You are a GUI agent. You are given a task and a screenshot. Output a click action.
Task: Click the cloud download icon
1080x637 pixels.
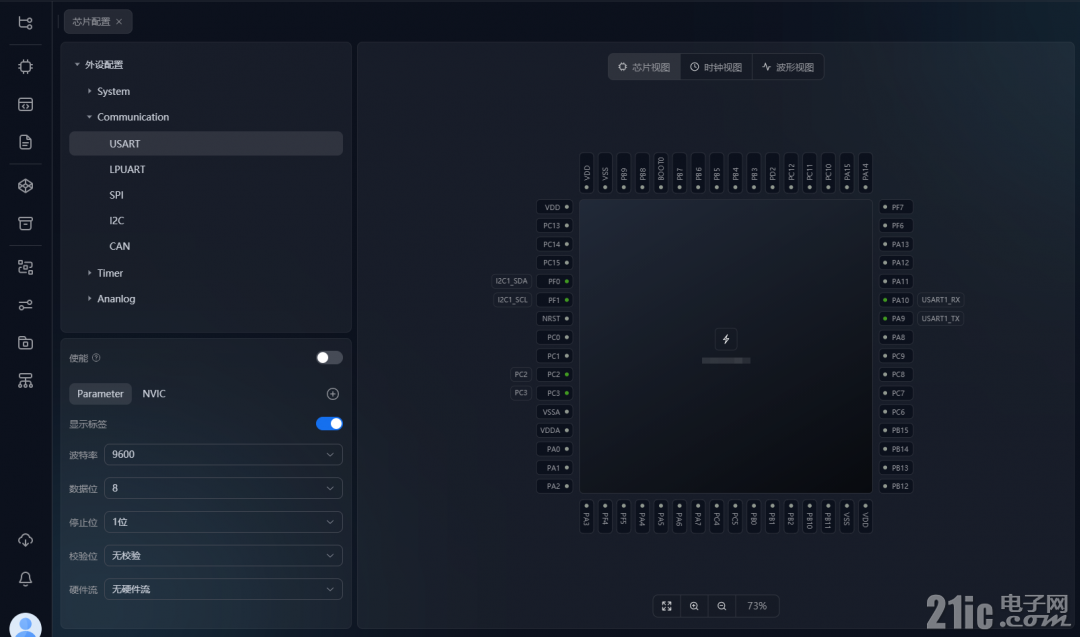point(25,540)
